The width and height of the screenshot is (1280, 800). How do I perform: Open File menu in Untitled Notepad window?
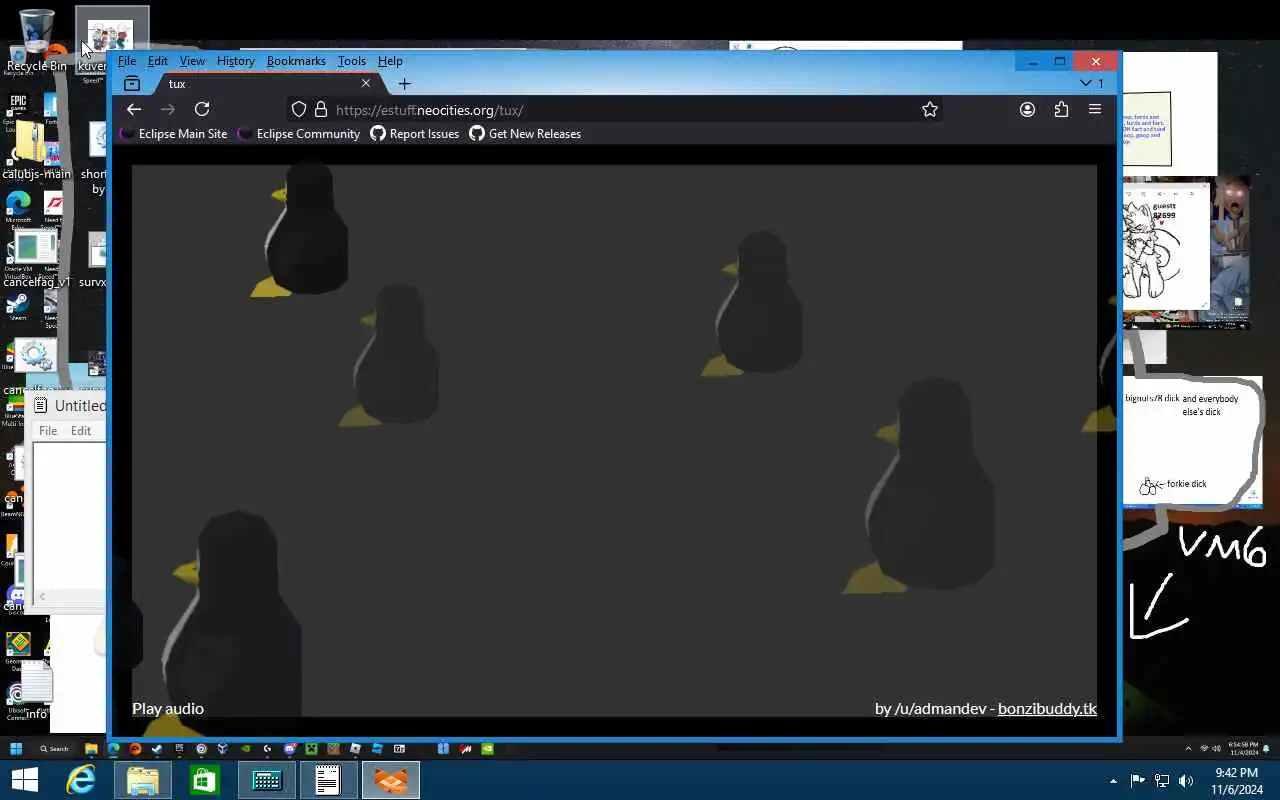(x=48, y=431)
